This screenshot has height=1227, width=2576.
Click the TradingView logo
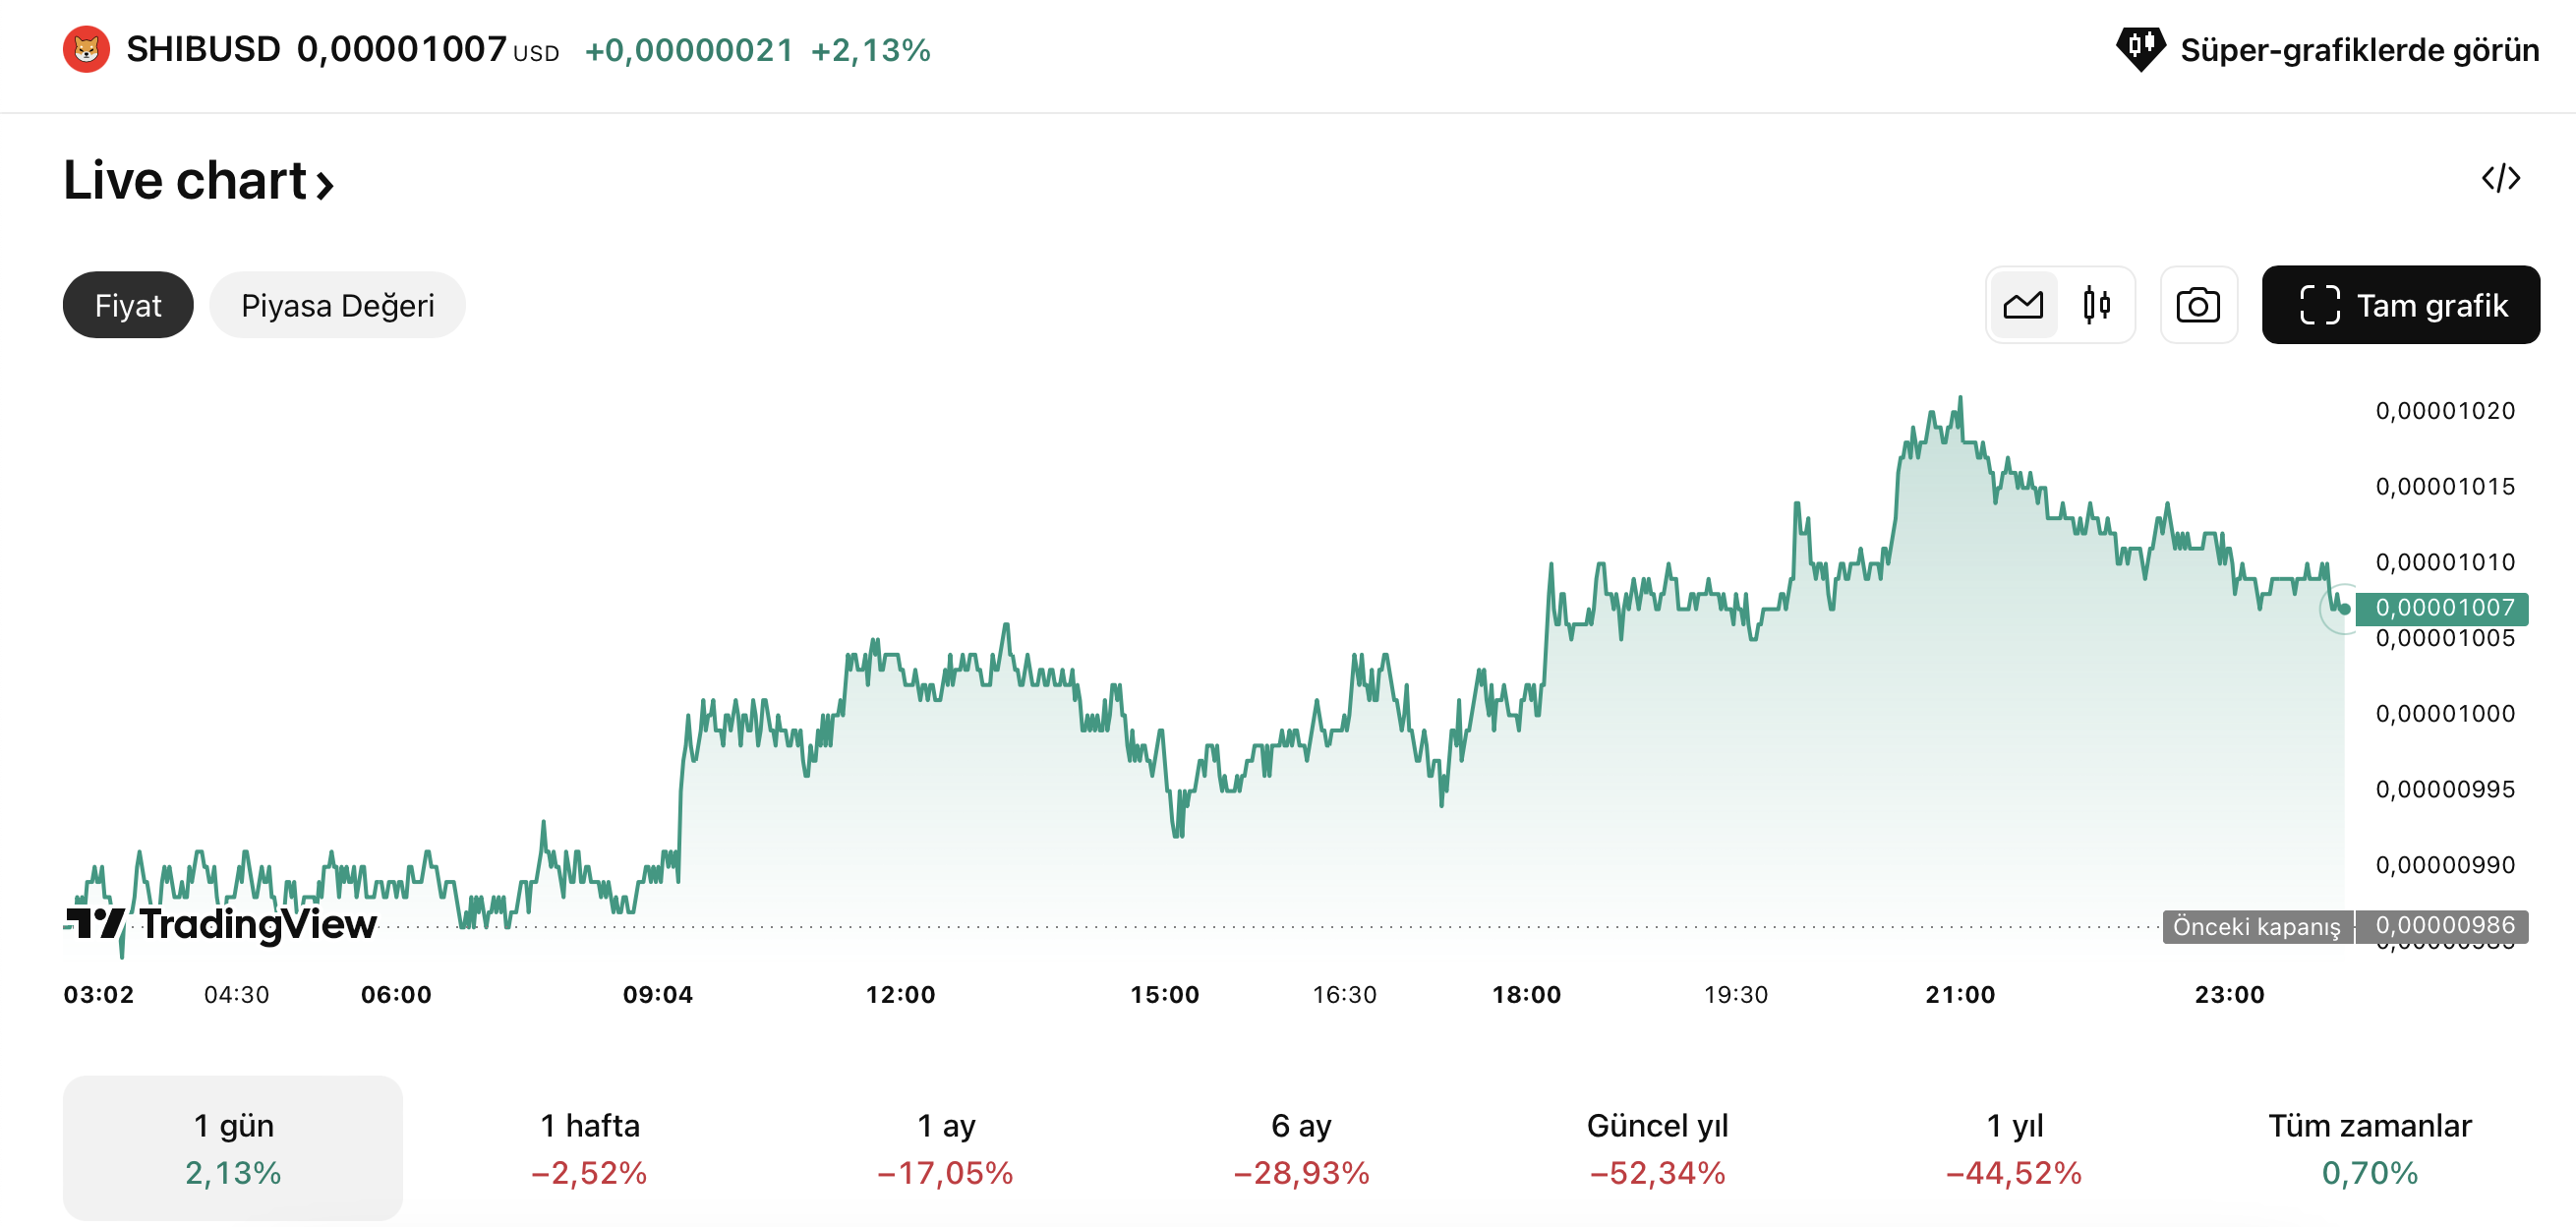pyautogui.click(x=222, y=923)
